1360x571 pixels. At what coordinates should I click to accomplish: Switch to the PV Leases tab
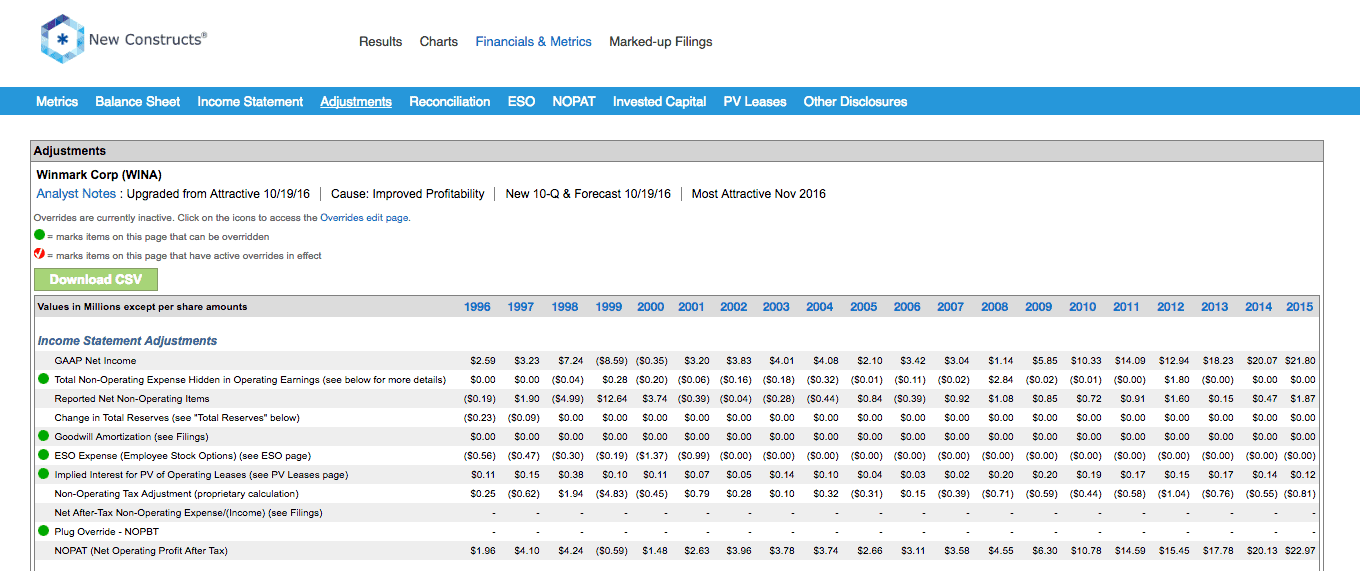click(x=755, y=101)
